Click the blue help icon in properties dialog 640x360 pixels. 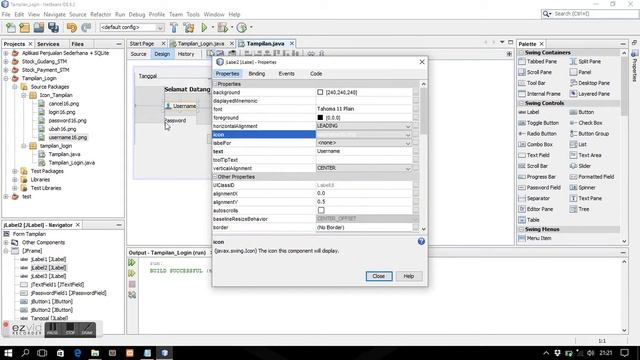(421, 241)
